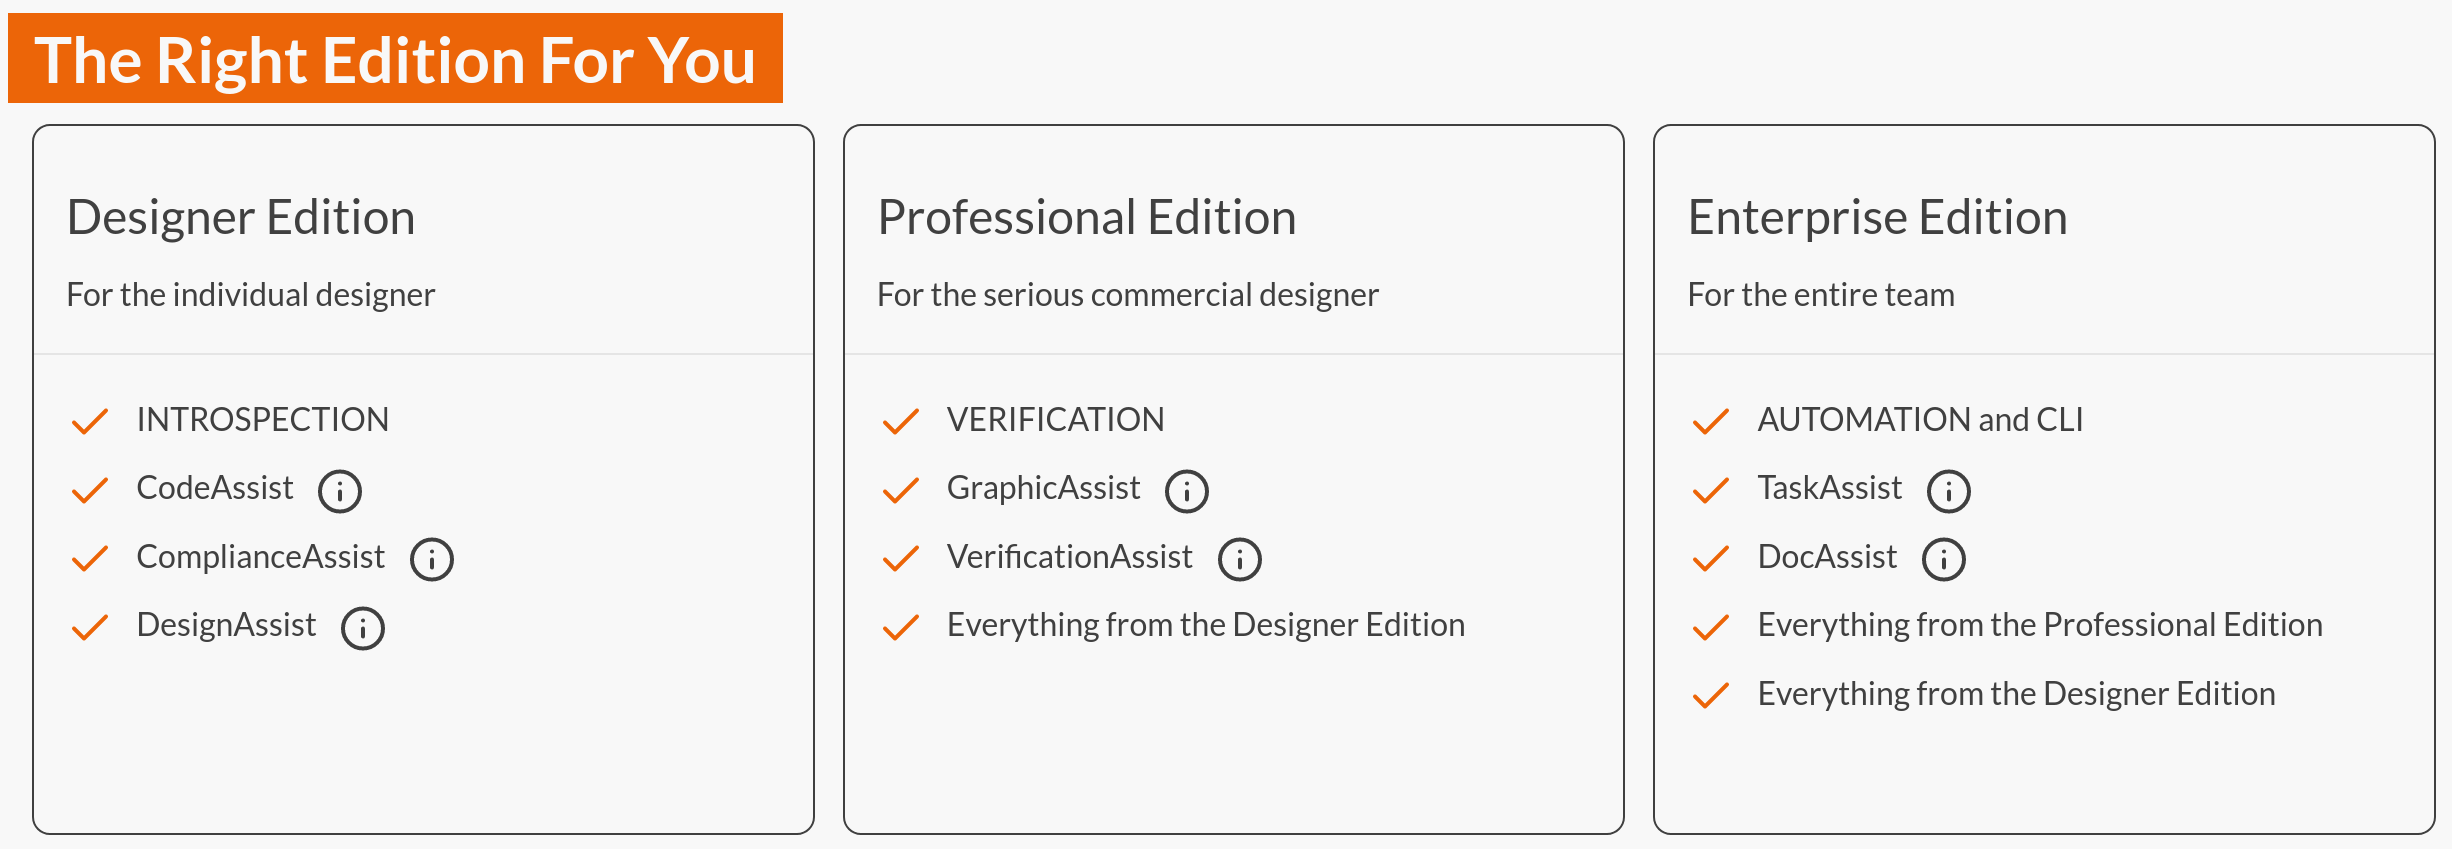Open the CodeAssist info icon

[340, 491]
